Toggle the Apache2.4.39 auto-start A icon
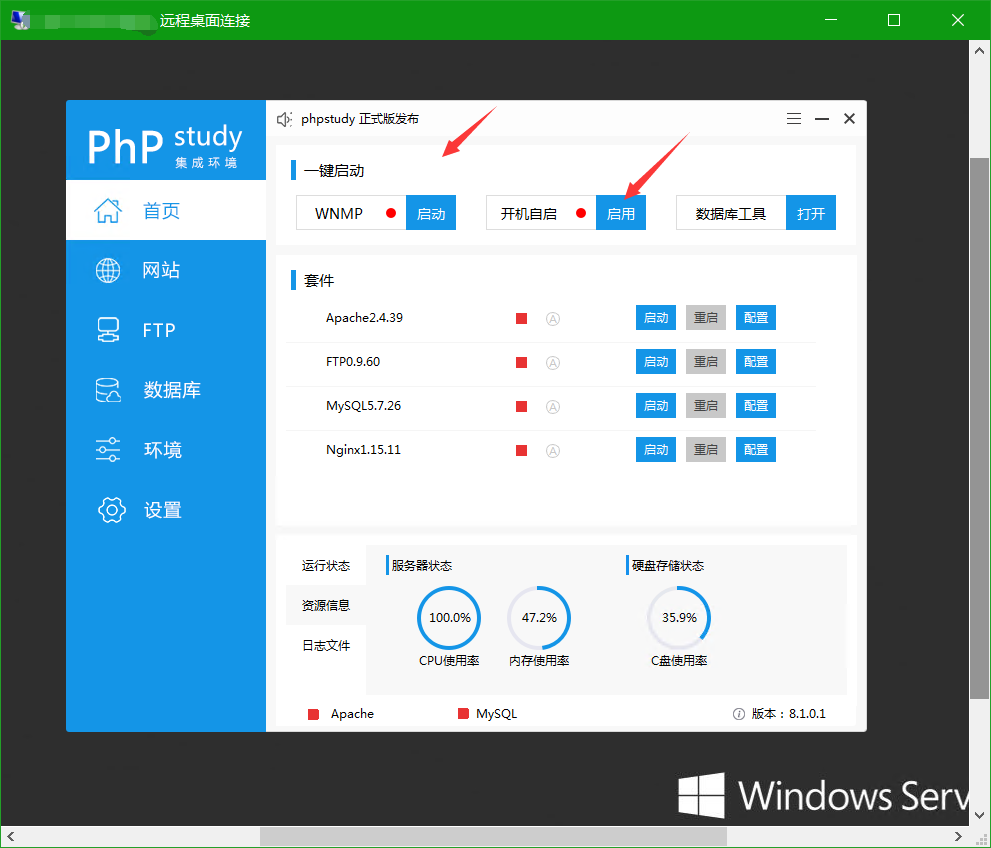This screenshot has width=991, height=848. click(x=553, y=319)
